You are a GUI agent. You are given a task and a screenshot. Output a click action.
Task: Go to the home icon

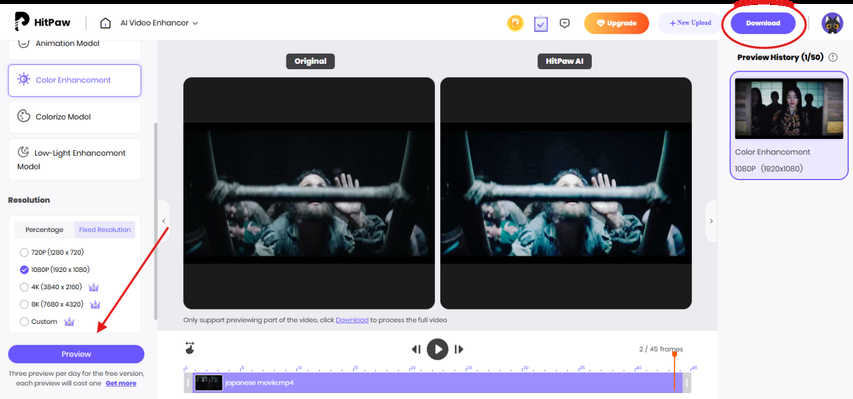tap(105, 23)
